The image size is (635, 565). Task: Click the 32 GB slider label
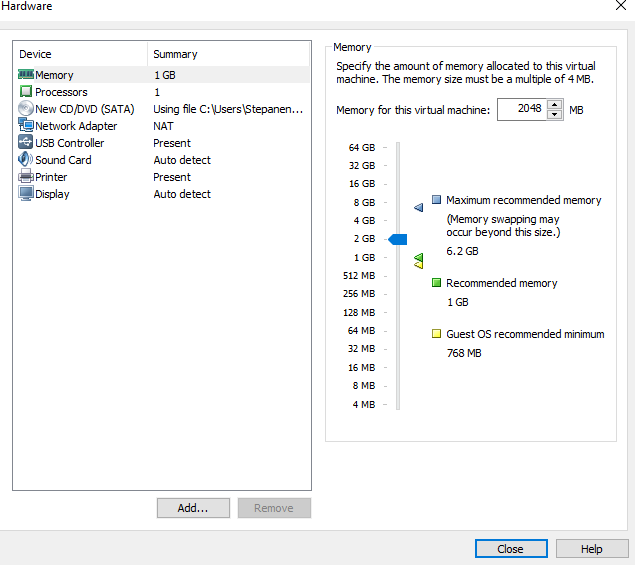[362, 165]
